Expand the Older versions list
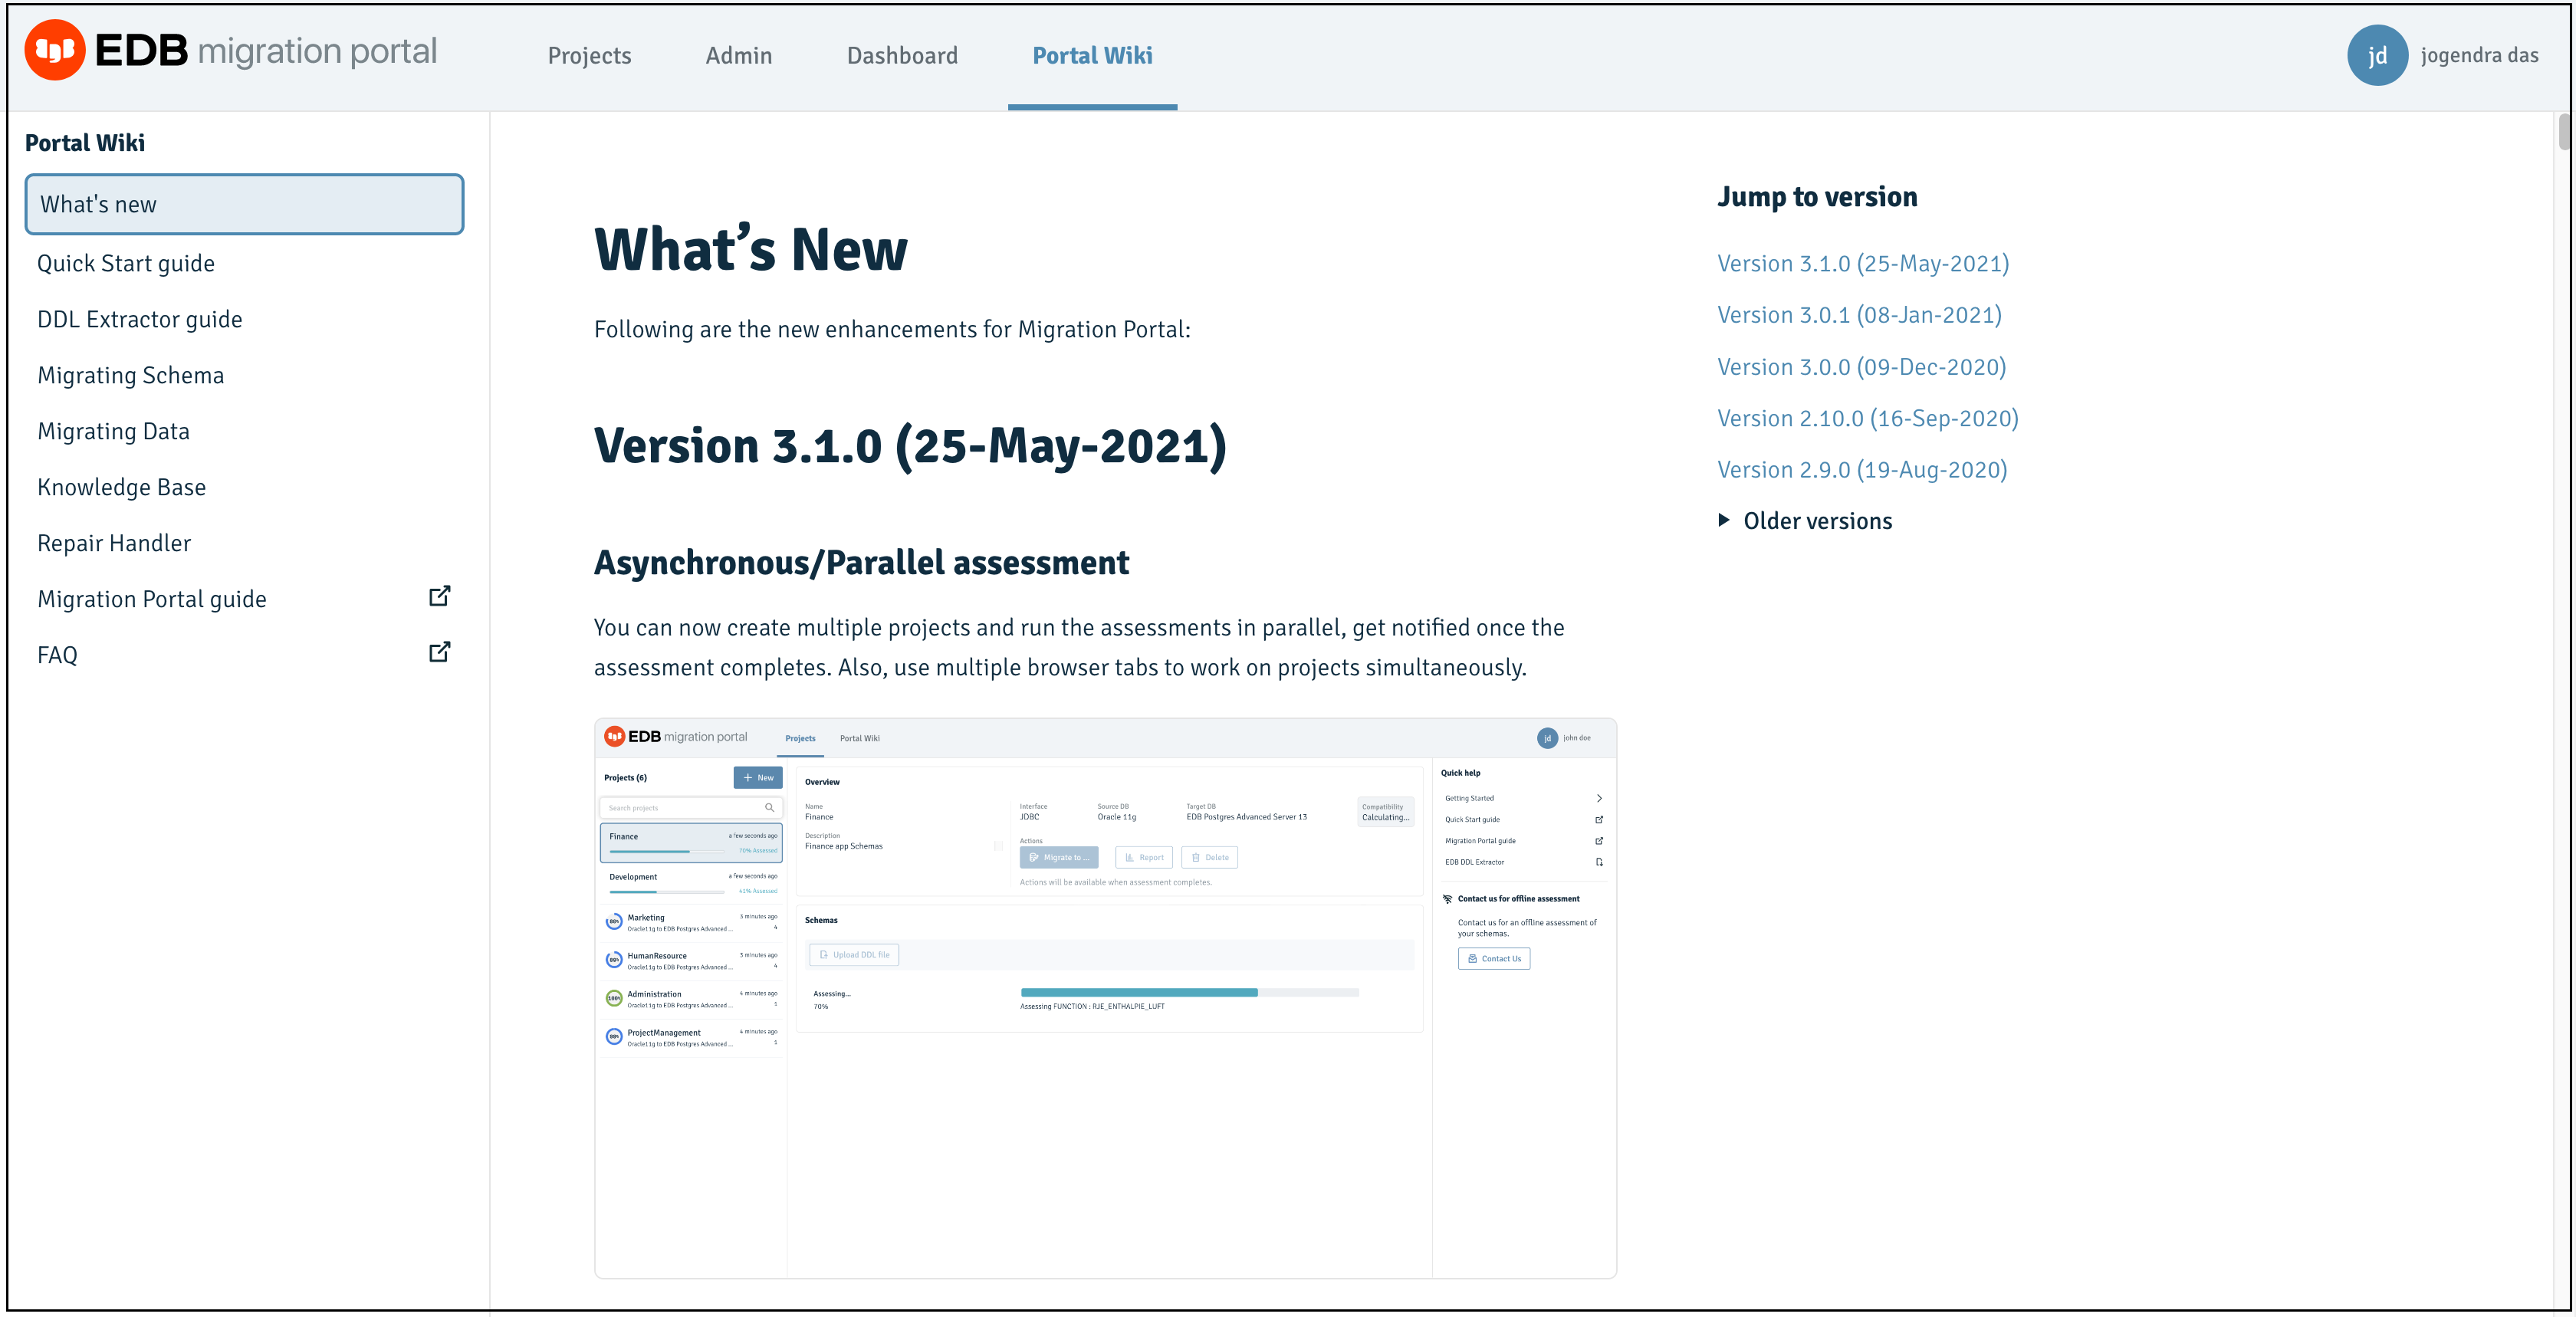2576x1317 pixels. coord(1805,521)
